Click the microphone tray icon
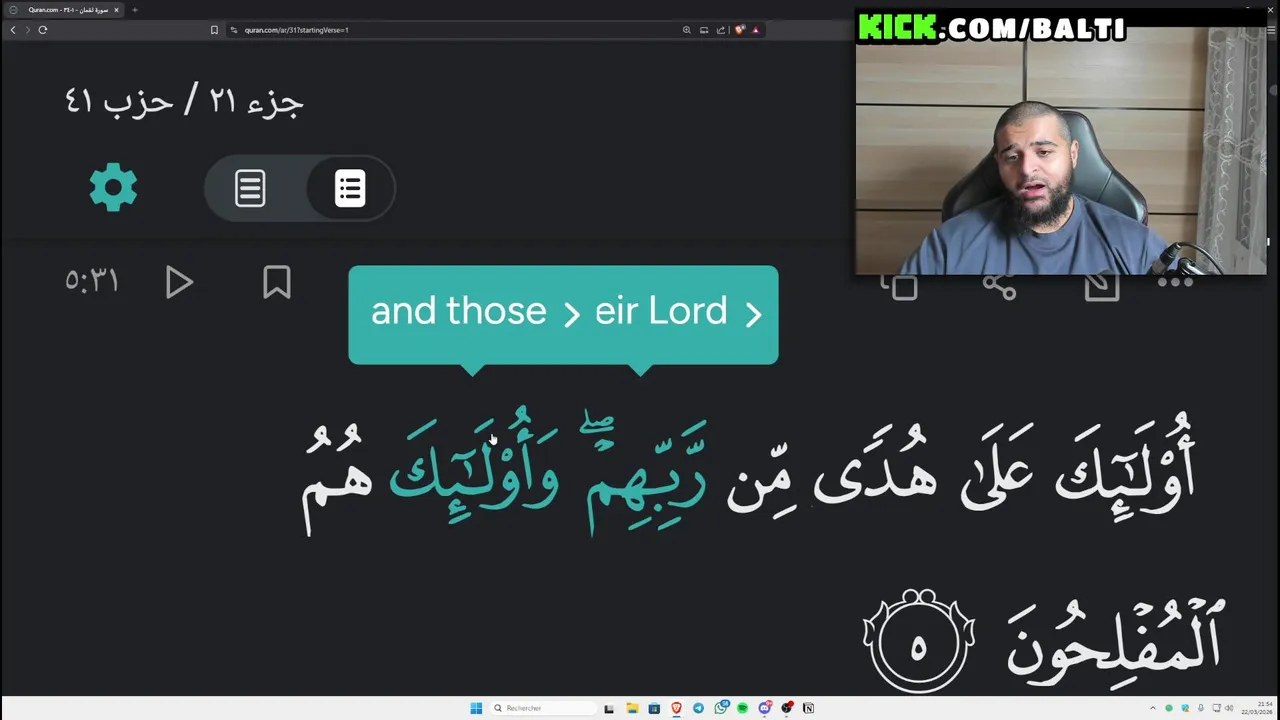This screenshot has width=1280, height=720. pos(1201,708)
